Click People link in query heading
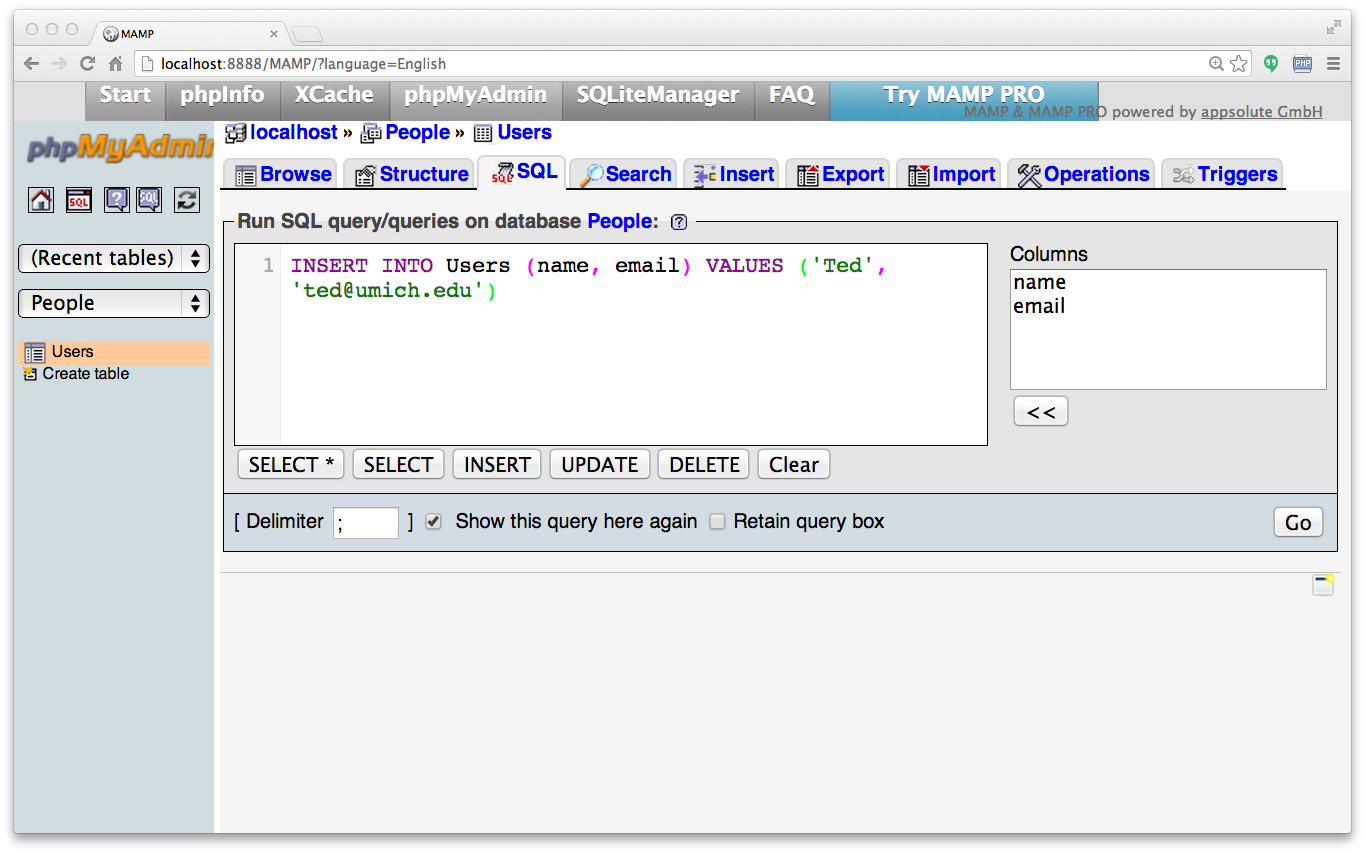The height and width of the screenshot is (853, 1365). click(x=620, y=222)
